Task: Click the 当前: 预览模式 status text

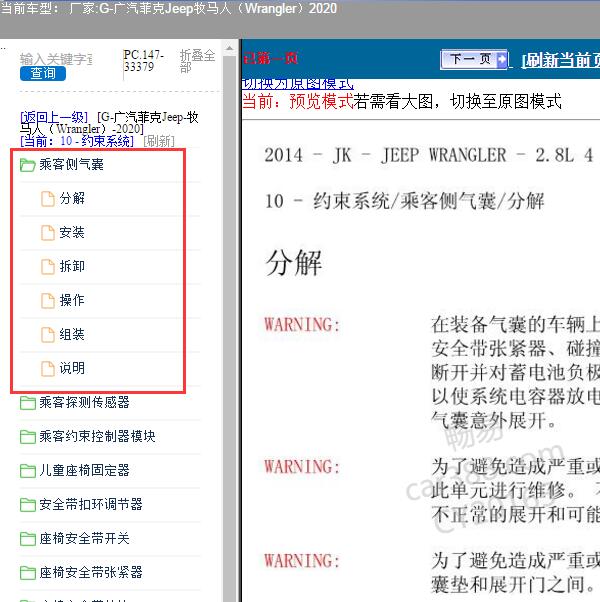Action: 298,102
